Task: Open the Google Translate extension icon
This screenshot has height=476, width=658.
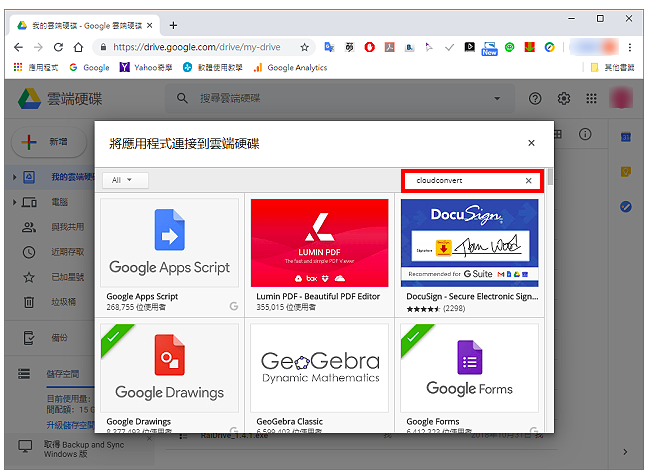Action: pos(329,47)
